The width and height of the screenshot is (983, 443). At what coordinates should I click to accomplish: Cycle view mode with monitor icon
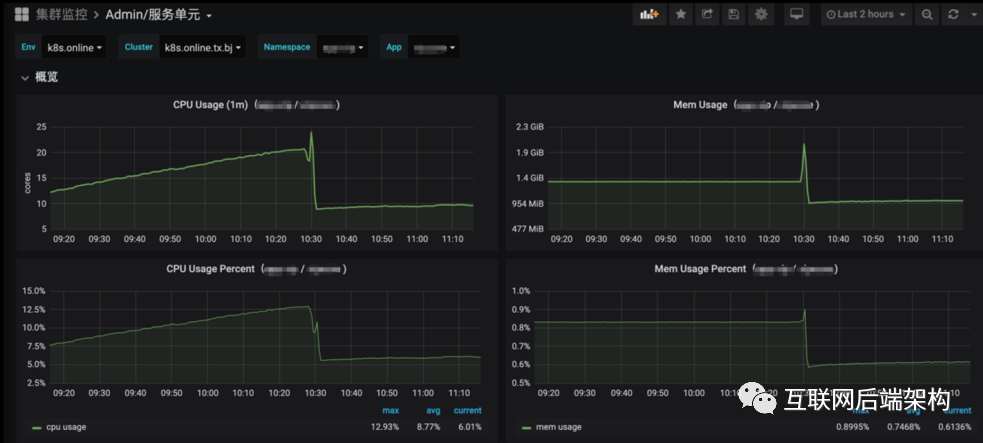point(797,14)
